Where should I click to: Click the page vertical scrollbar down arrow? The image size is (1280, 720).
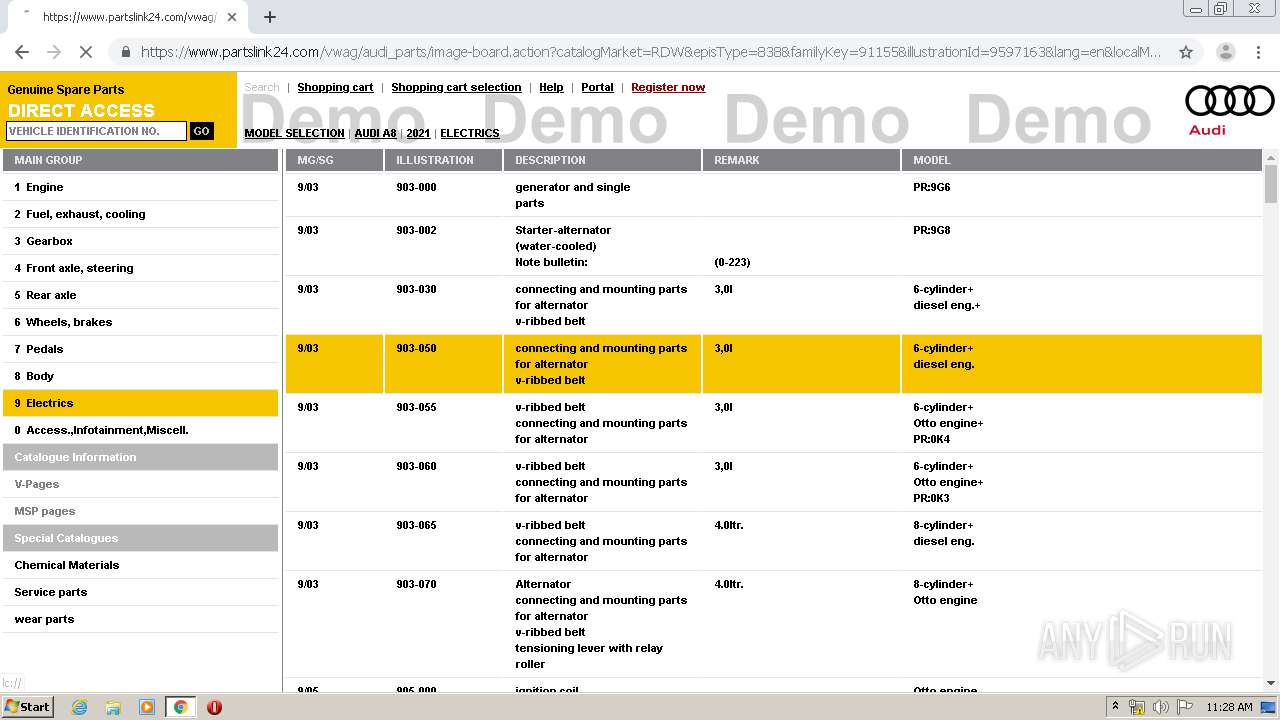click(1271, 683)
